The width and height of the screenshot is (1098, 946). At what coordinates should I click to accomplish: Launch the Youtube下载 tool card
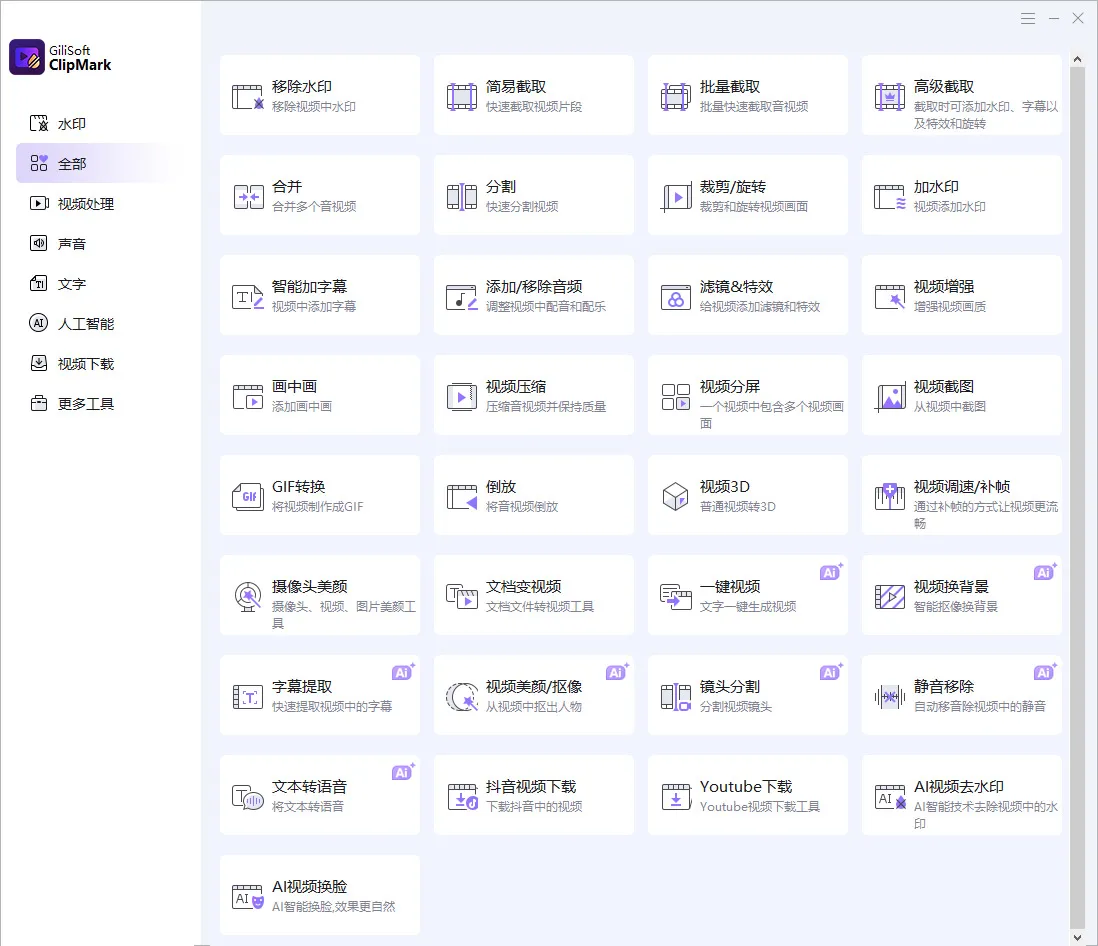(x=747, y=795)
